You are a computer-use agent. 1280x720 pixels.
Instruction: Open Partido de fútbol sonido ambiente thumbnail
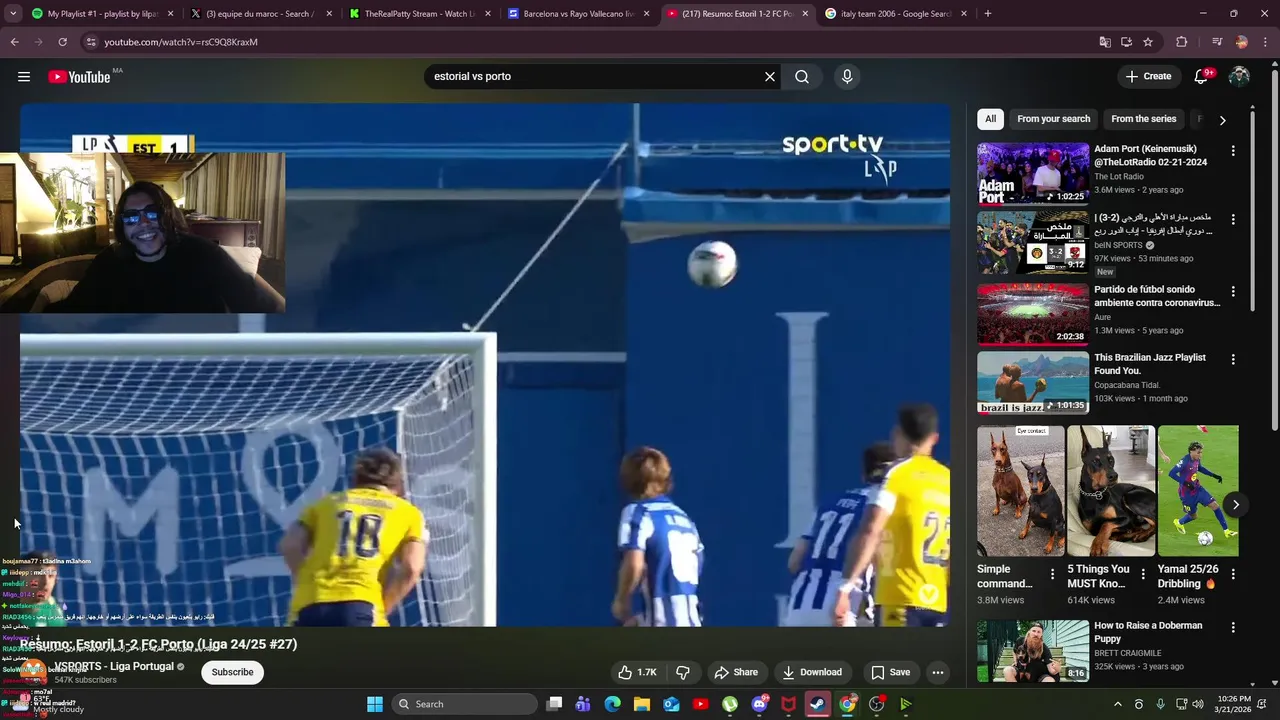(1033, 314)
